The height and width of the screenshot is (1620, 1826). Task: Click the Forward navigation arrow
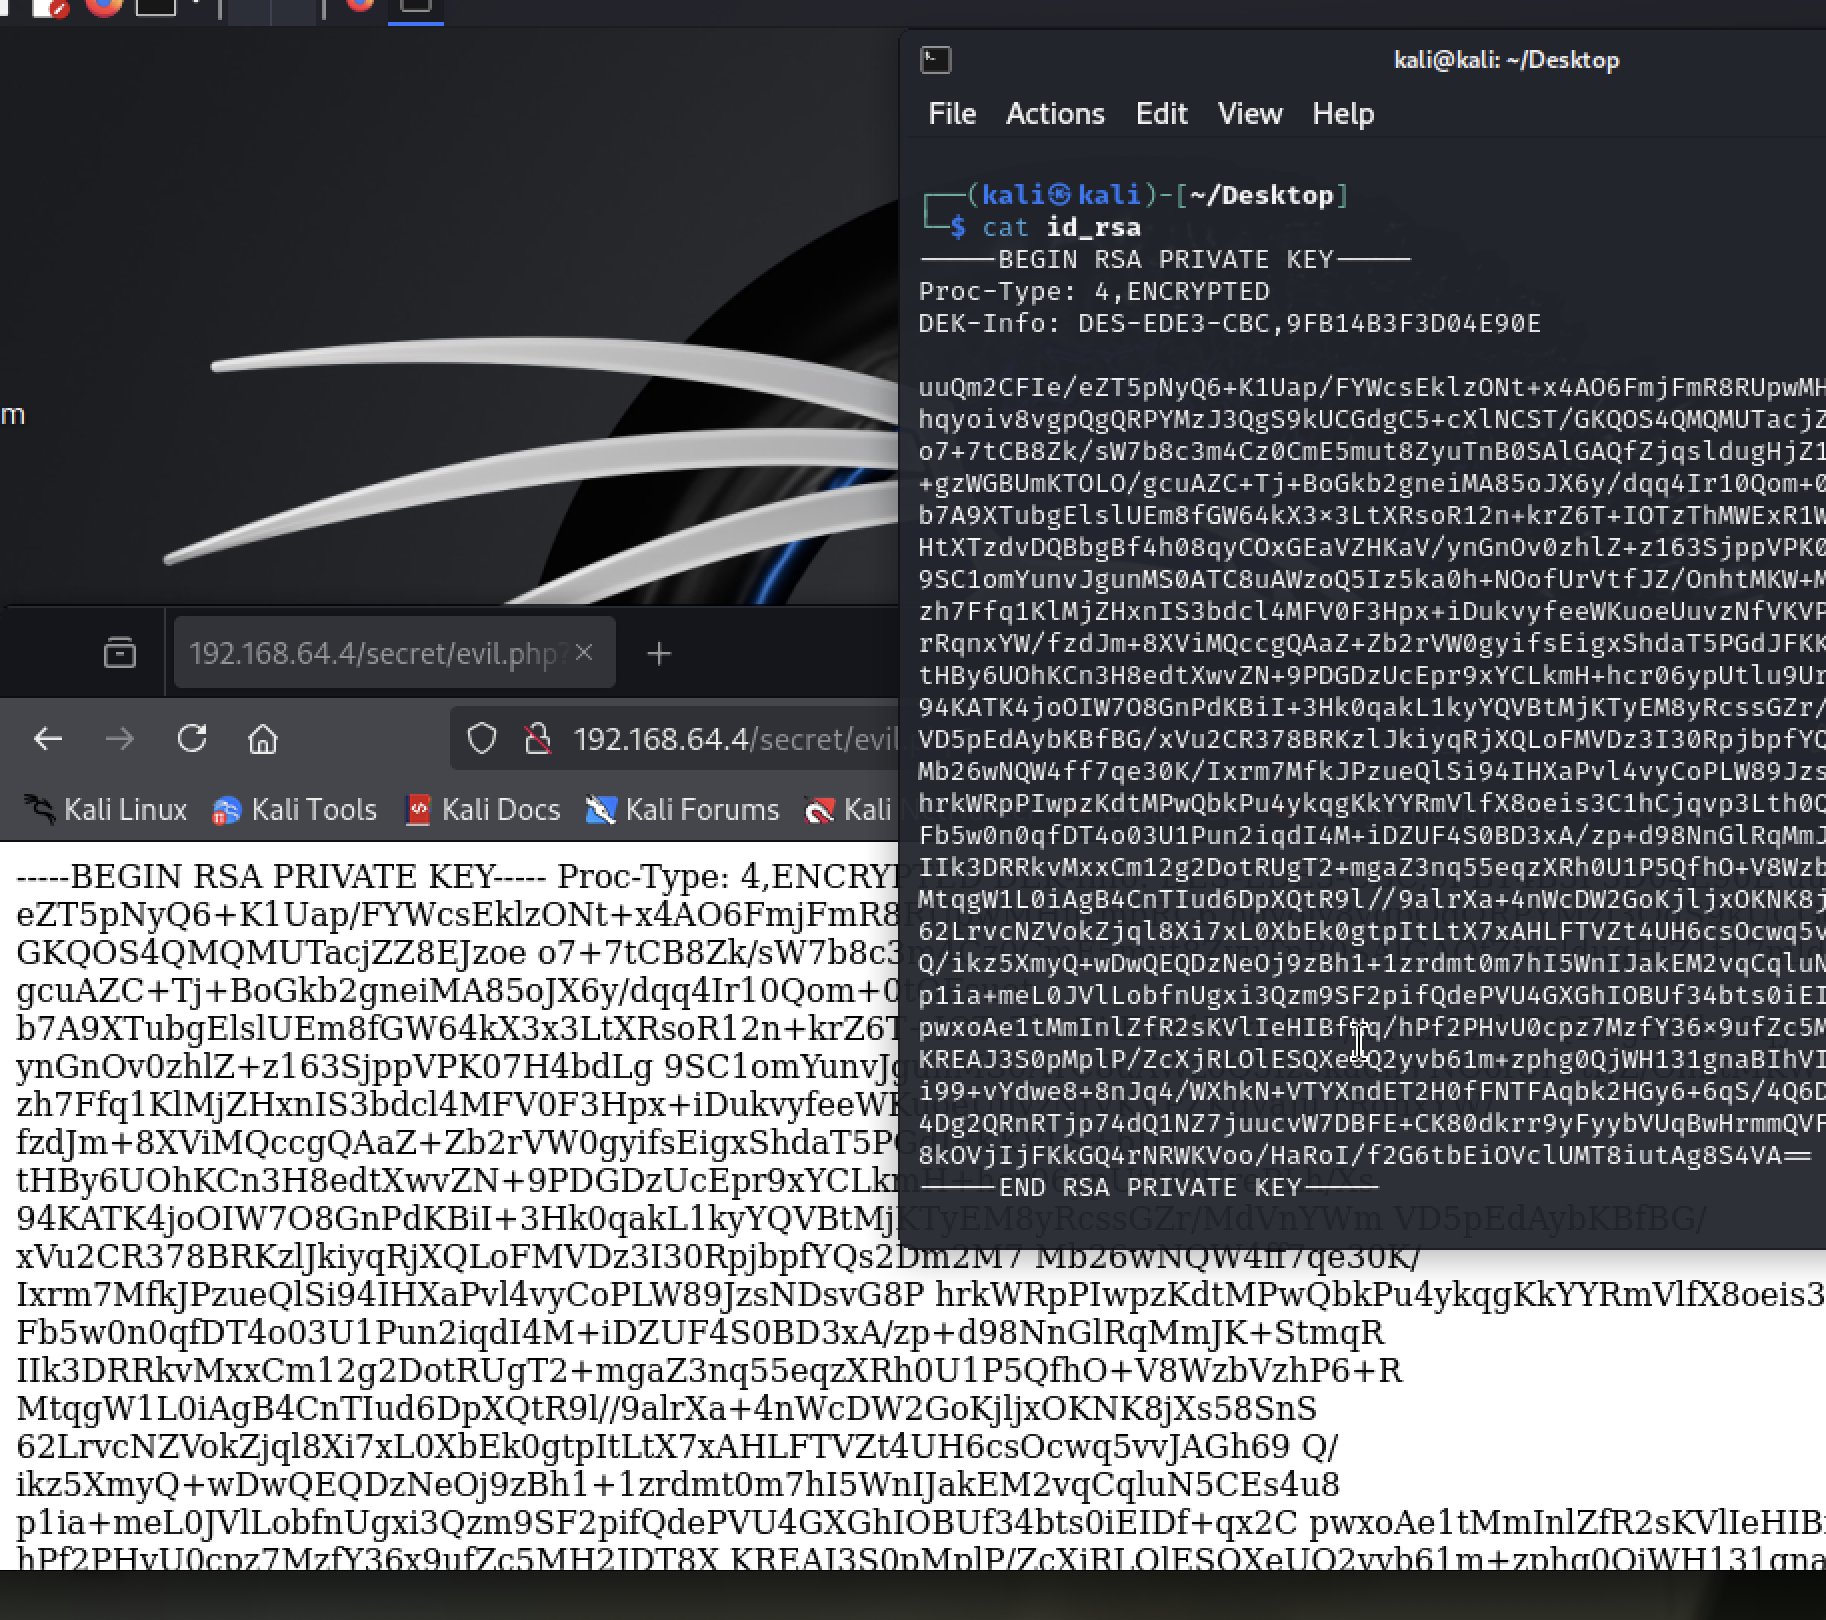click(x=120, y=739)
